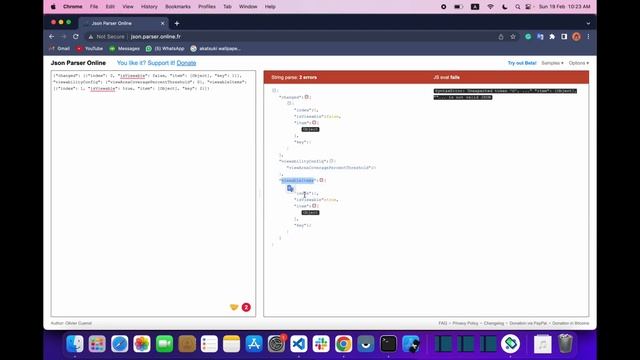Click the translate popup icon over JSON tree

[x=290, y=188]
